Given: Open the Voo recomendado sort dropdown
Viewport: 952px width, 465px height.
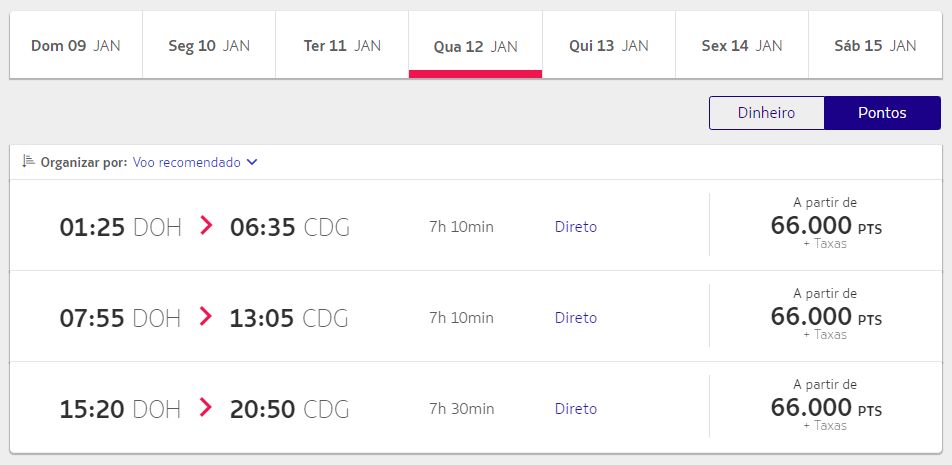Looking at the screenshot, I should click(195, 163).
